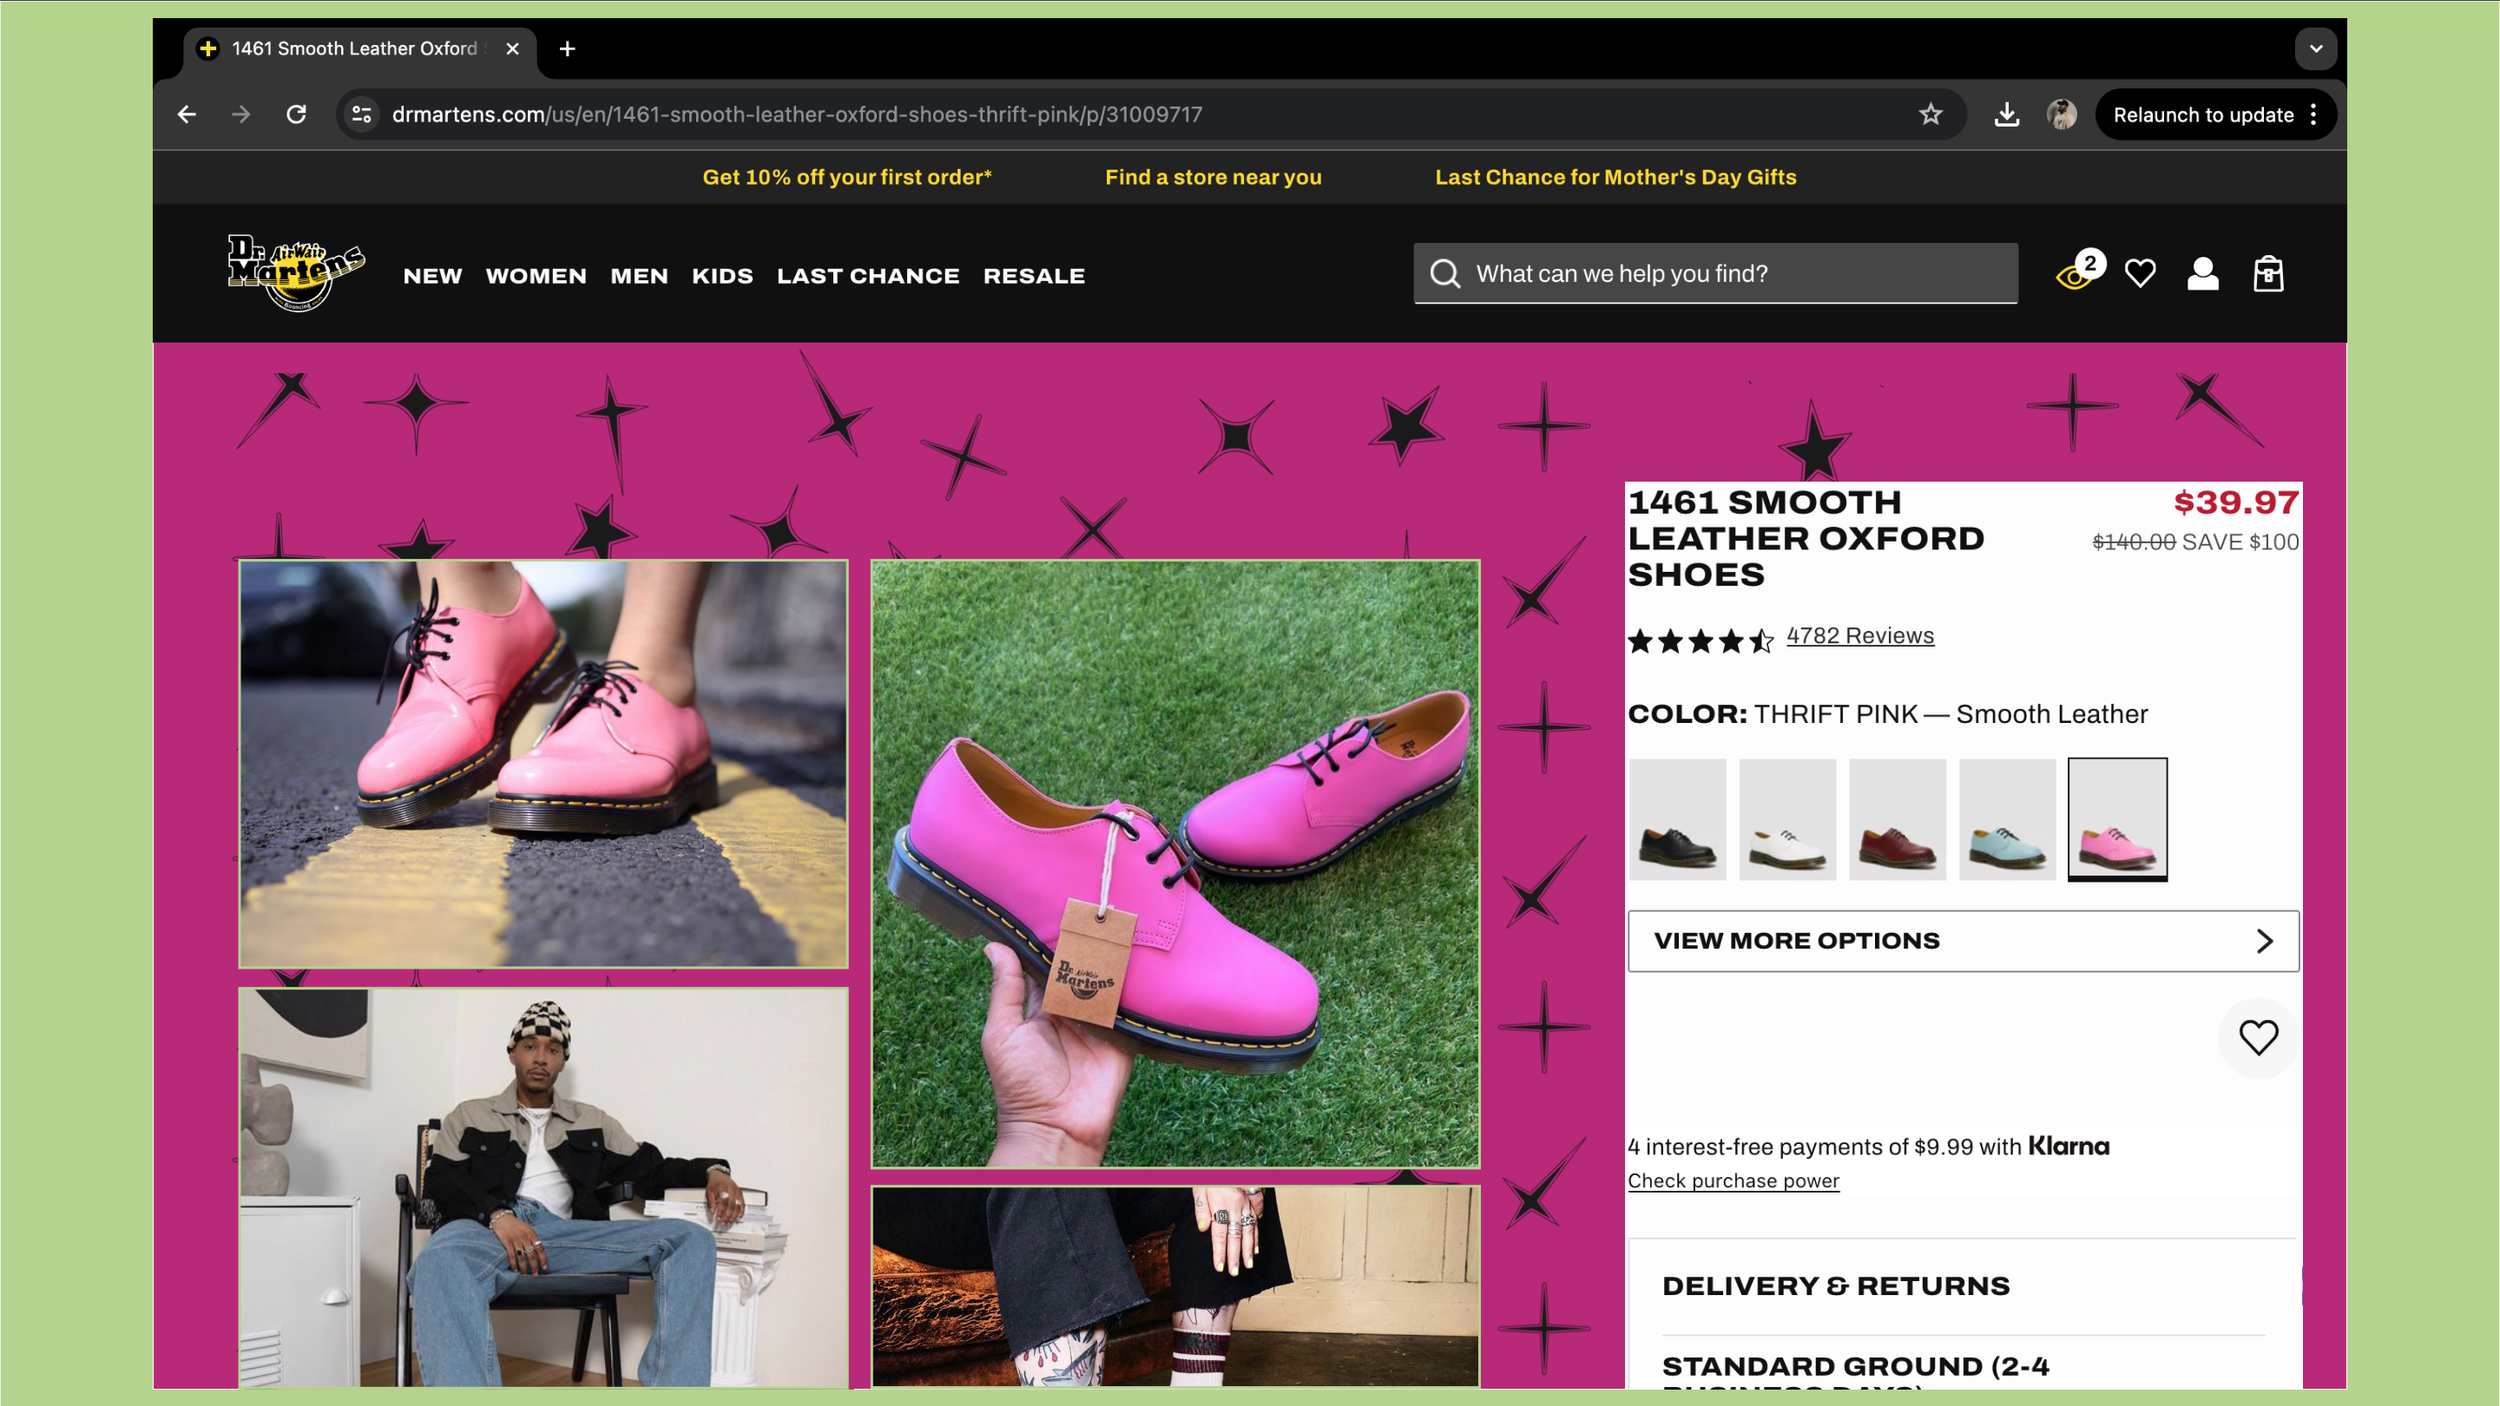Viewport: 2500px width, 1406px height.
Task: Open the LAST CHANCE menu
Action: point(868,276)
